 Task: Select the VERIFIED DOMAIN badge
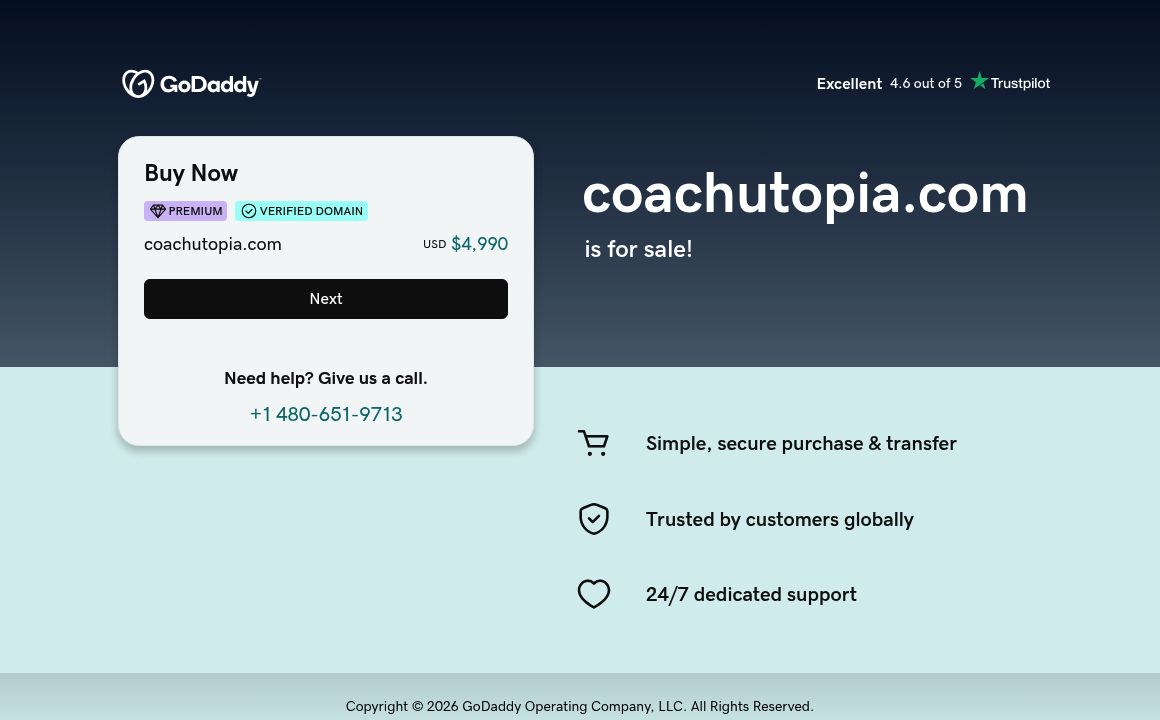302,211
